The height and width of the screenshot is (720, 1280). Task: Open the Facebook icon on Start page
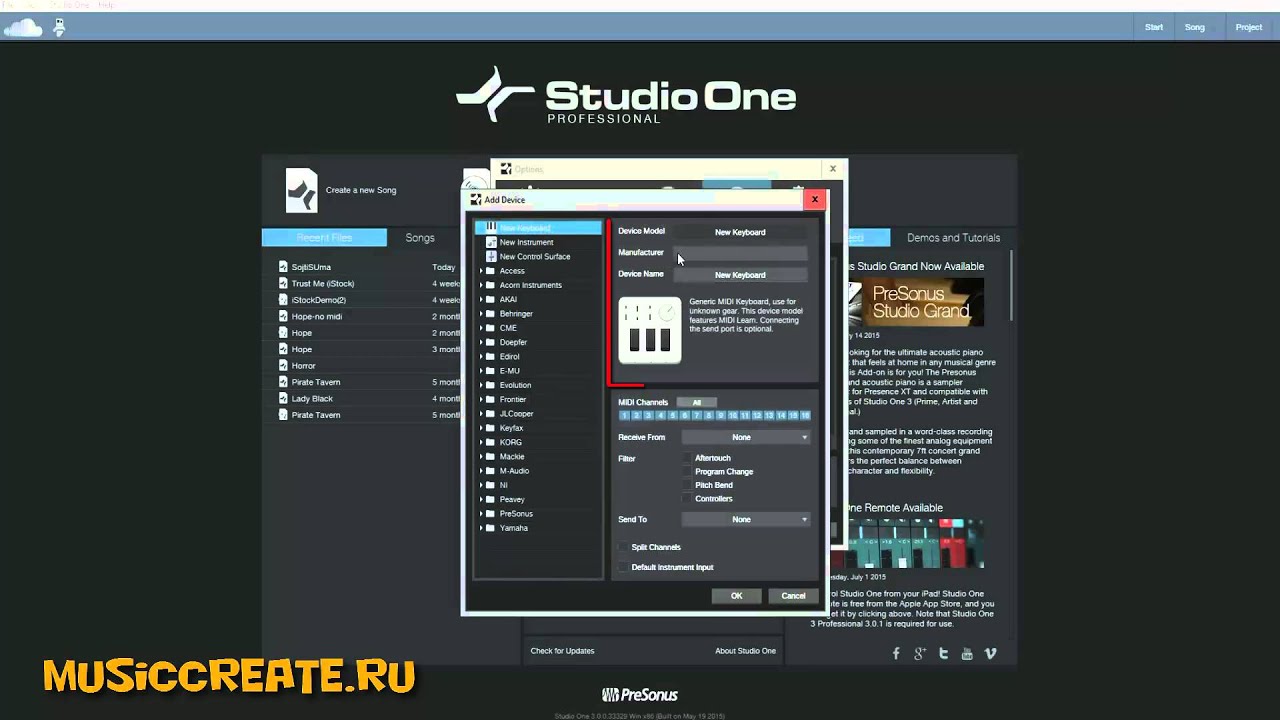coord(896,653)
